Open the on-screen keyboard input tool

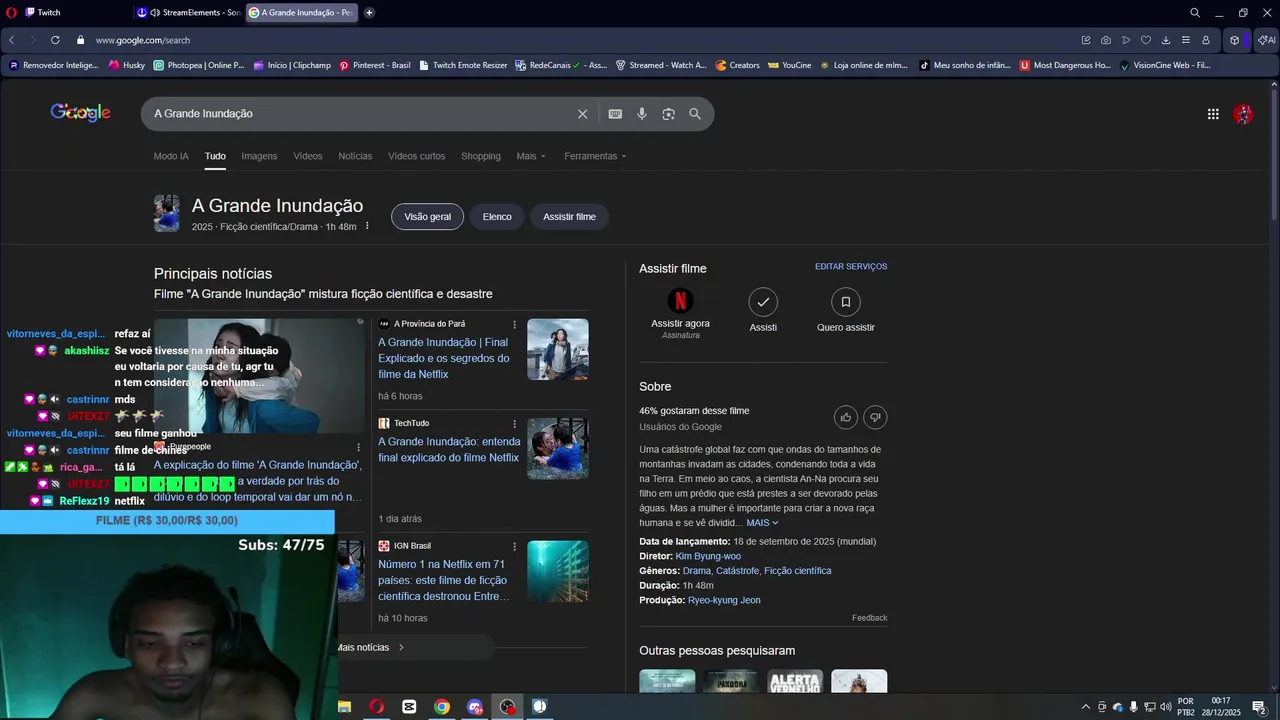[615, 114]
